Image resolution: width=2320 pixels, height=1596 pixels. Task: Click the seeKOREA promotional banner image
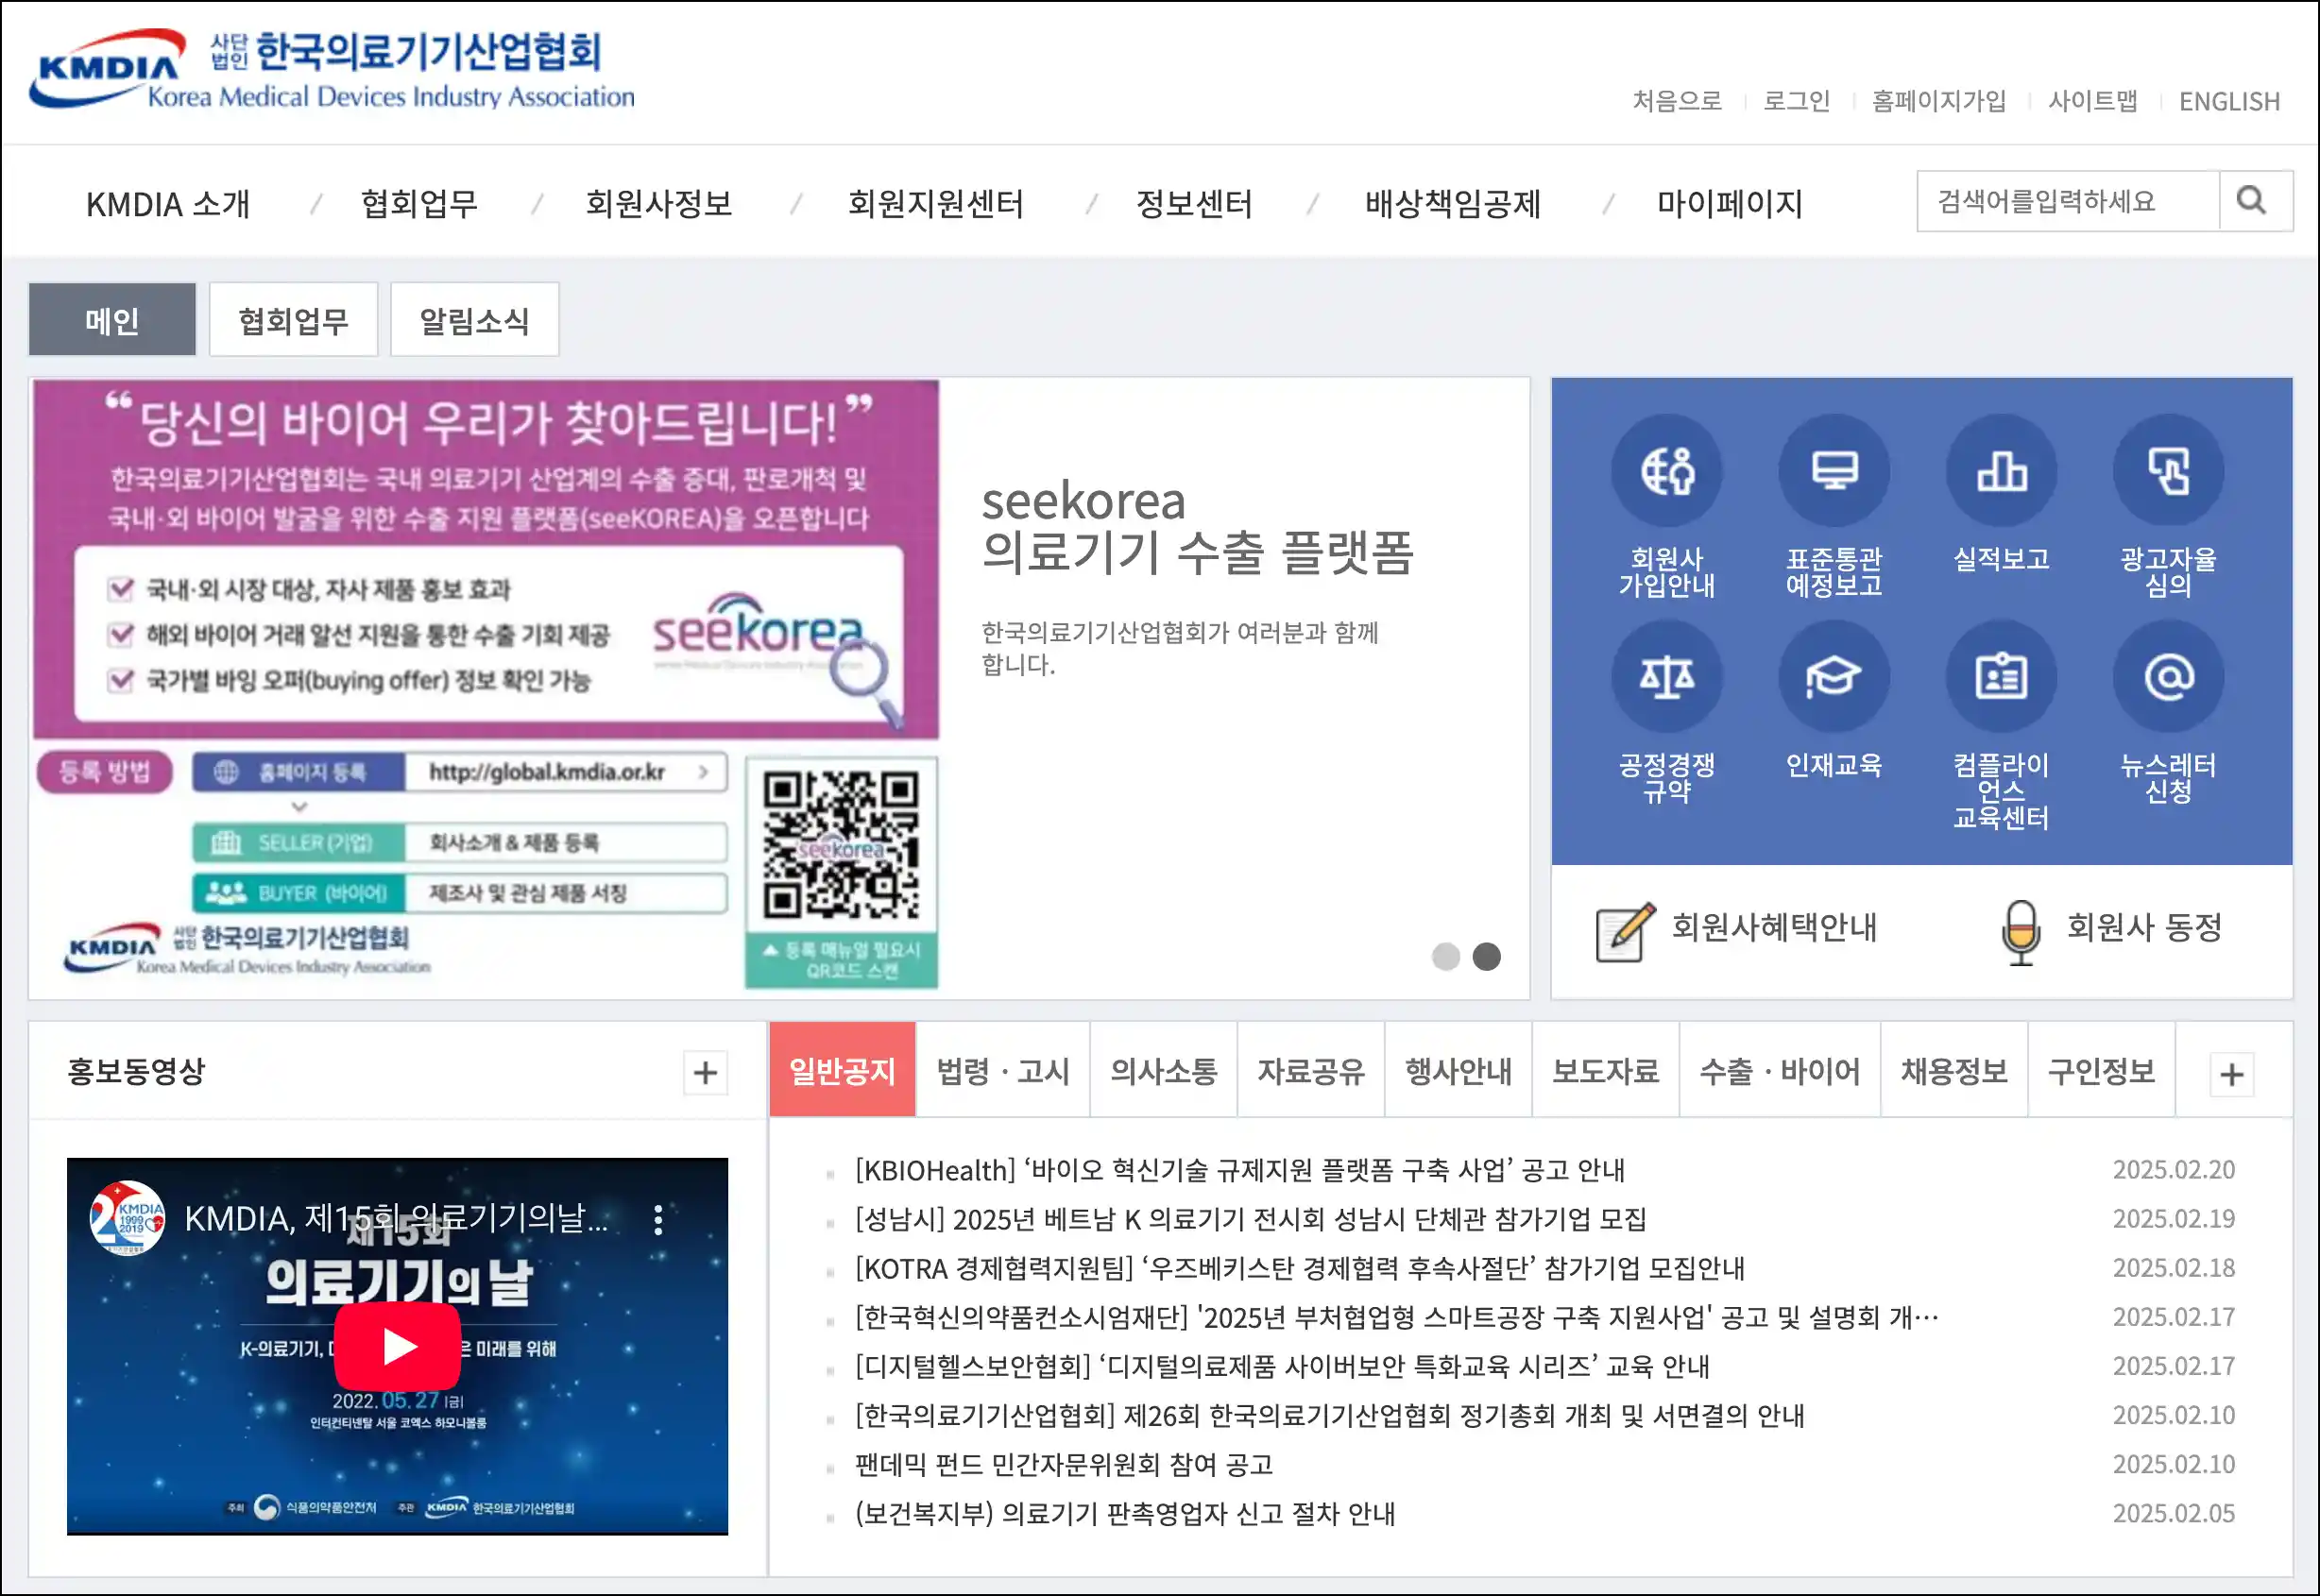tap(485, 685)
